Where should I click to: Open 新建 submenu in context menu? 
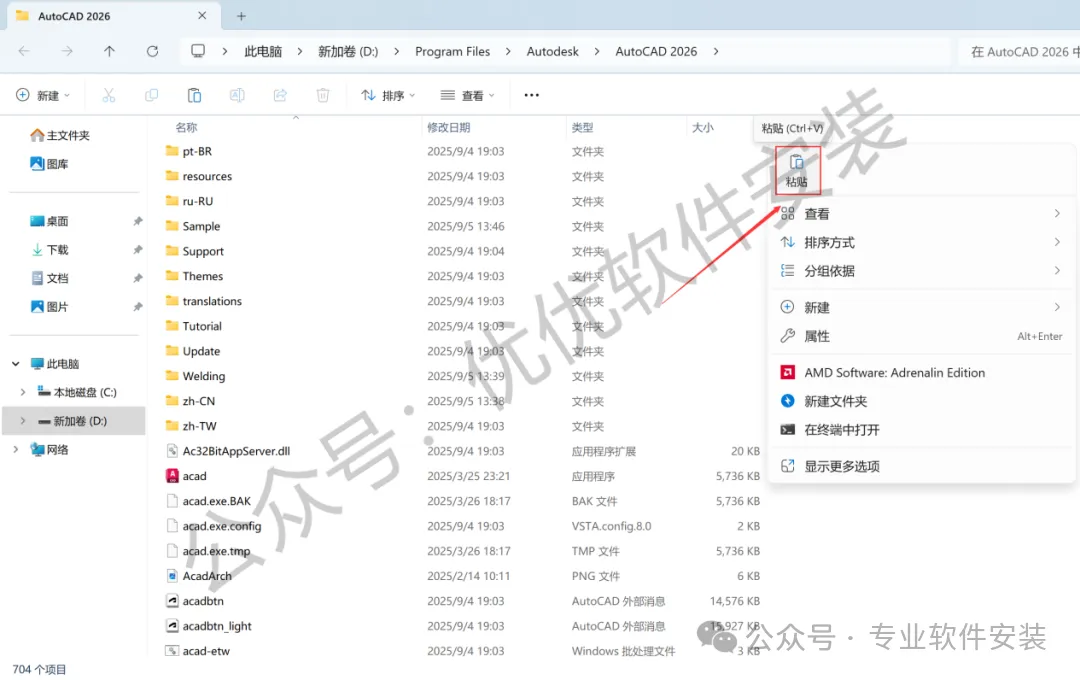pyautogui.click(x=922, y=307)
